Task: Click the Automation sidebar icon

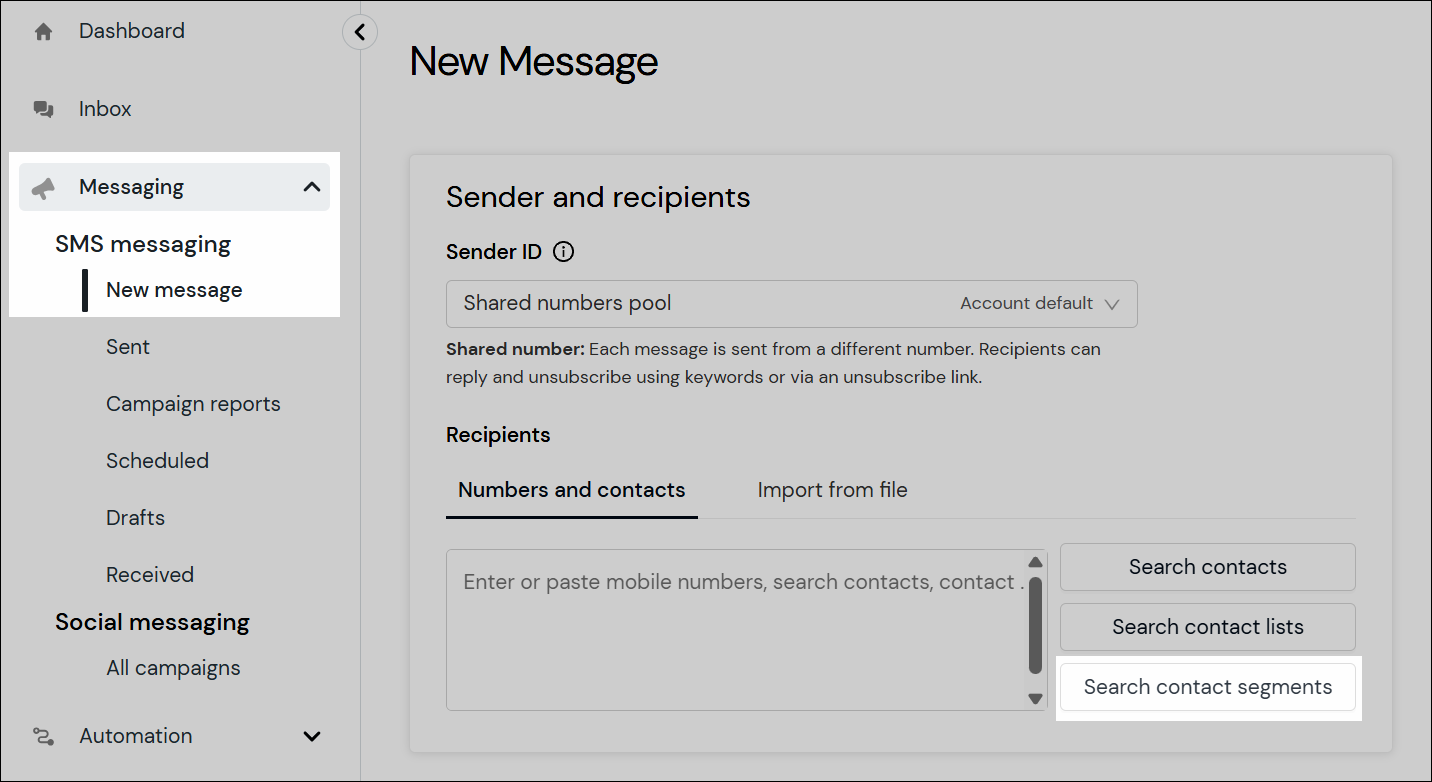Action: point(44,736)
